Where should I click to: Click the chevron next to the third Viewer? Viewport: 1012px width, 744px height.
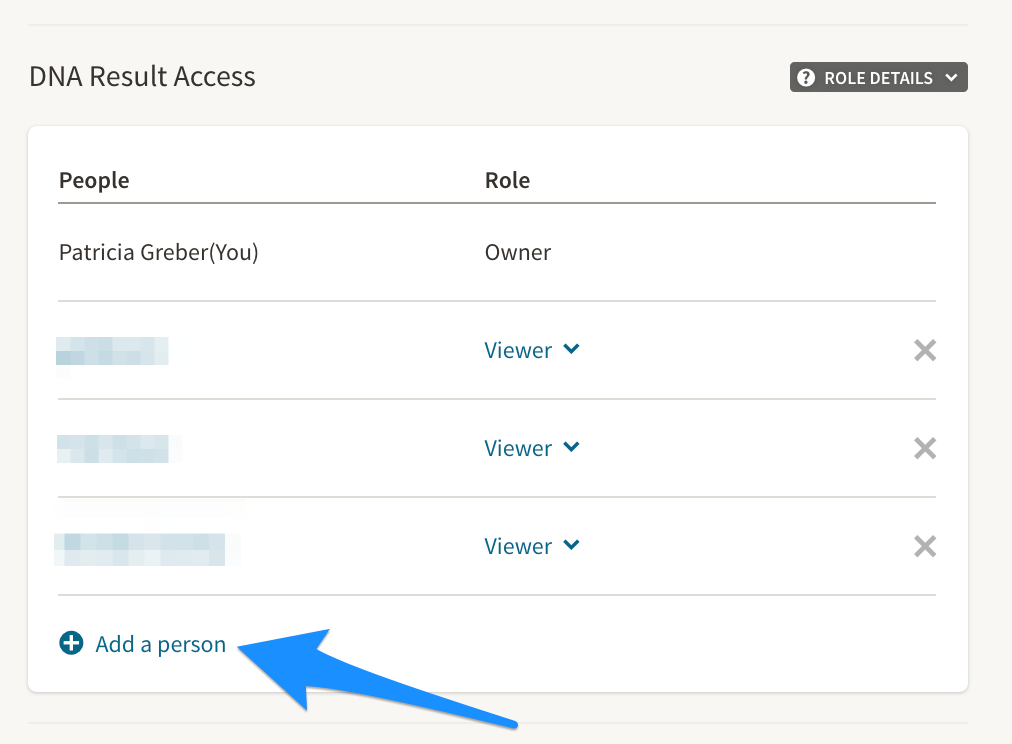[571, 545]
